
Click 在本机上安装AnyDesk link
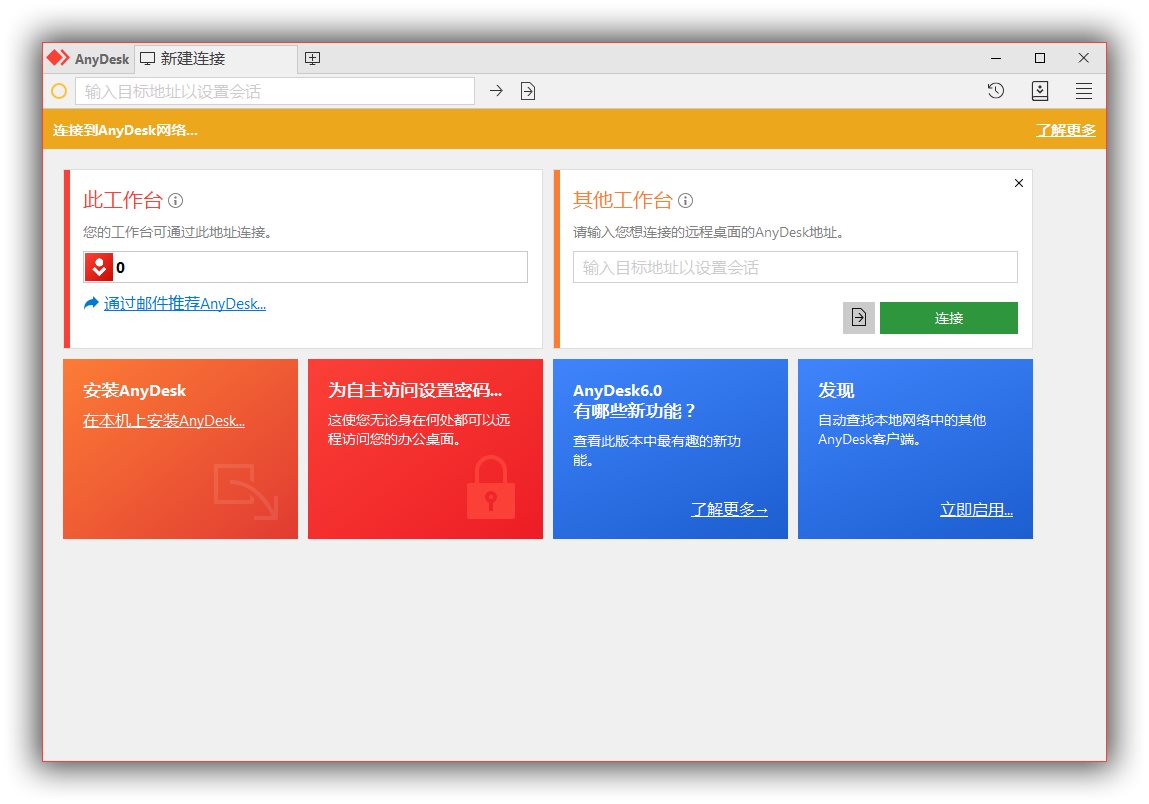pyautogui.click(x=164, y=421)
